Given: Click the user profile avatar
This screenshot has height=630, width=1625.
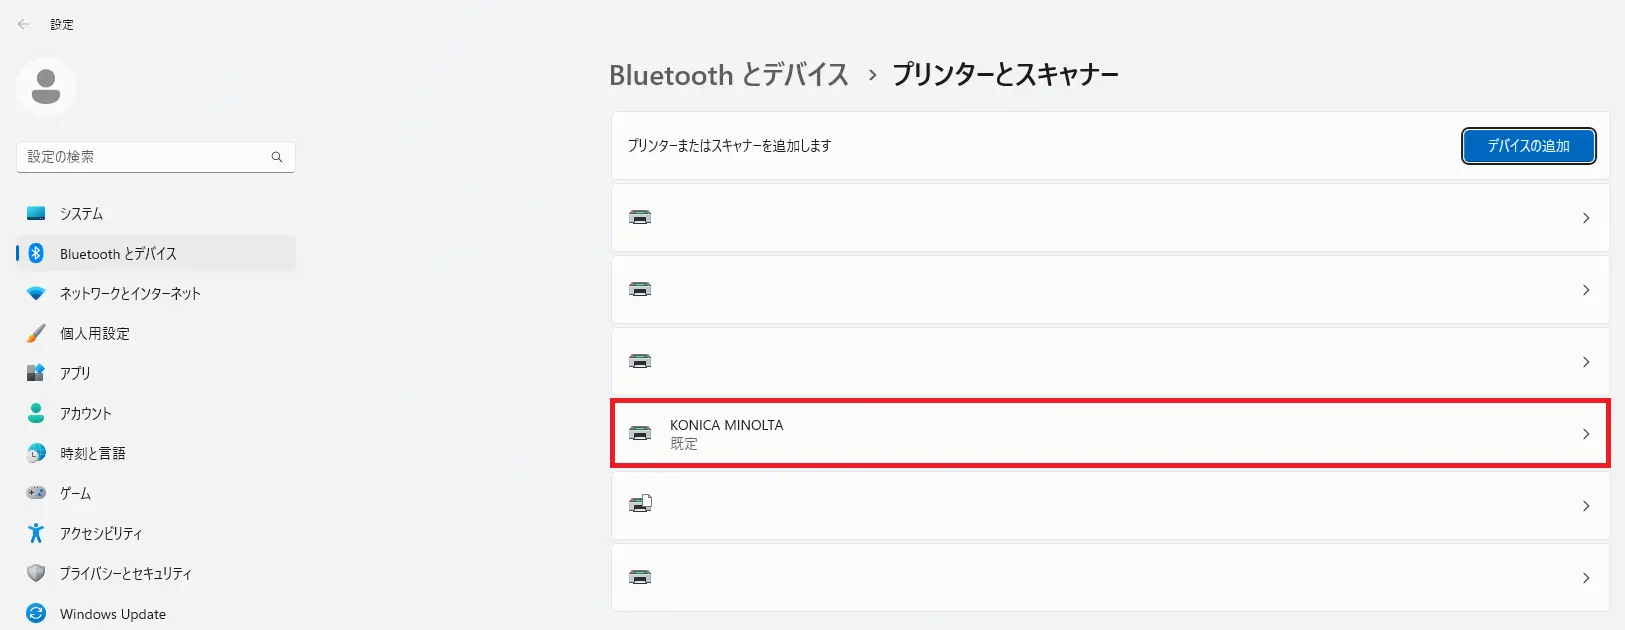Looking at the screenshot, I should [46, 87].
